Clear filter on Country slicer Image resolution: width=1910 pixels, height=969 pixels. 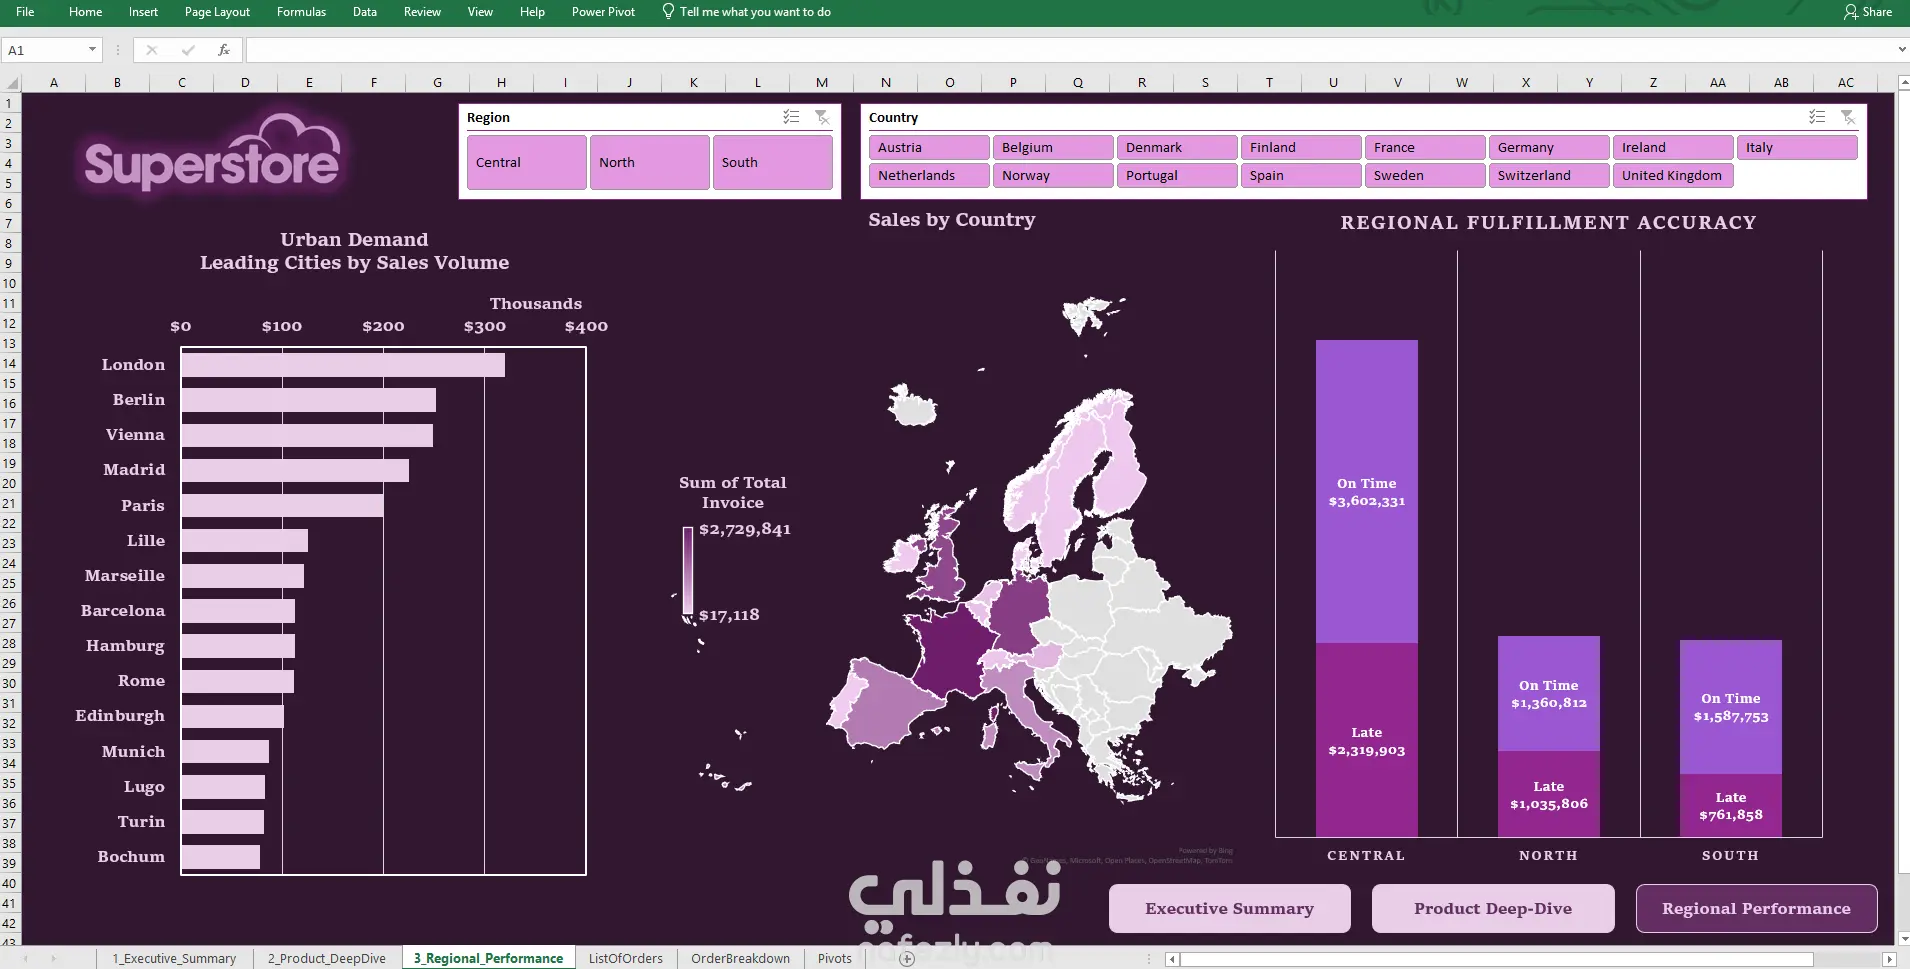[1848, 117]
